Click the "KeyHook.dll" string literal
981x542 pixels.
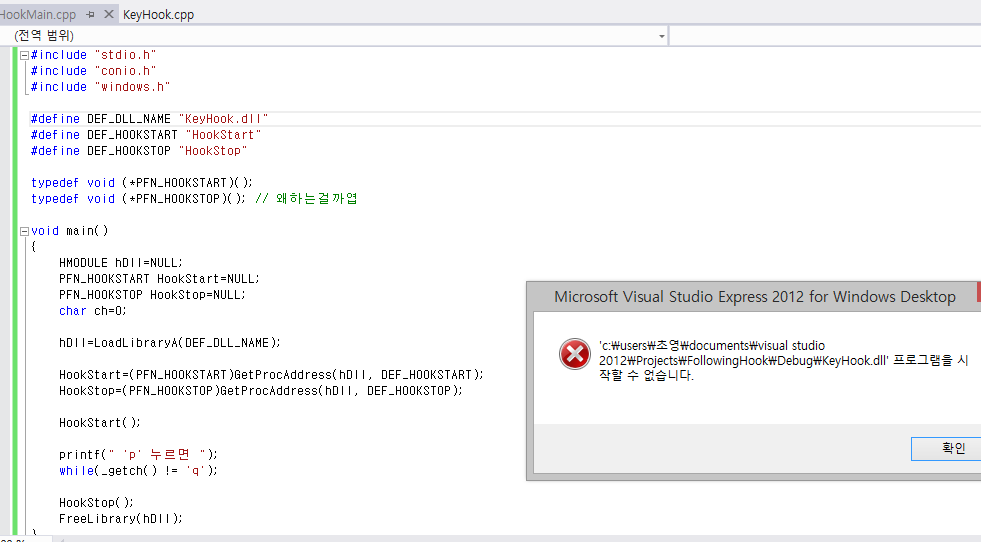click(x=224, y=119)
